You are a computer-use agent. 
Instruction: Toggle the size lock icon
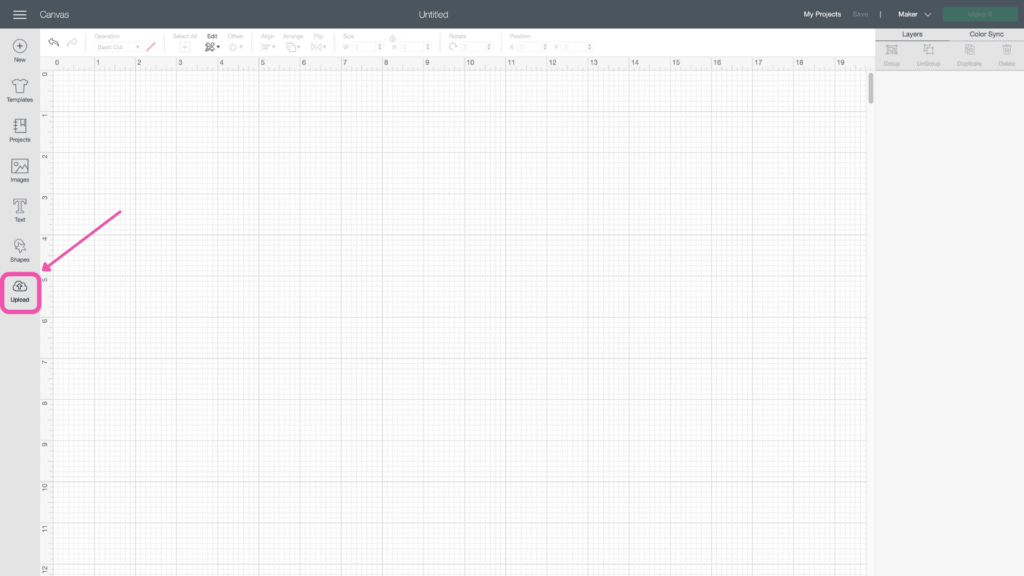pos(392,39)
